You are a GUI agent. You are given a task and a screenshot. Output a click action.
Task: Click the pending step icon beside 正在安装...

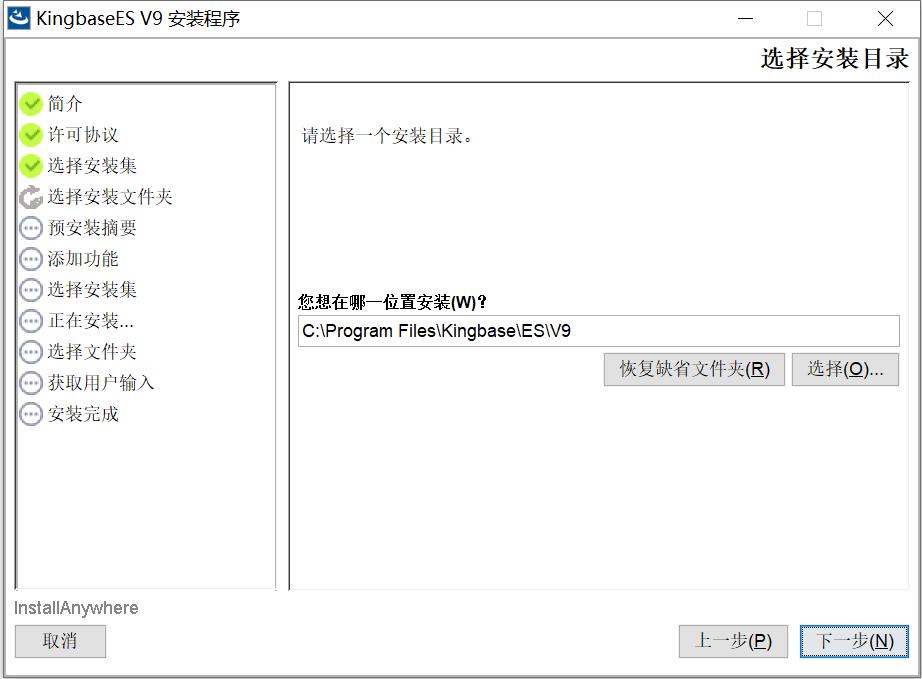31,321
